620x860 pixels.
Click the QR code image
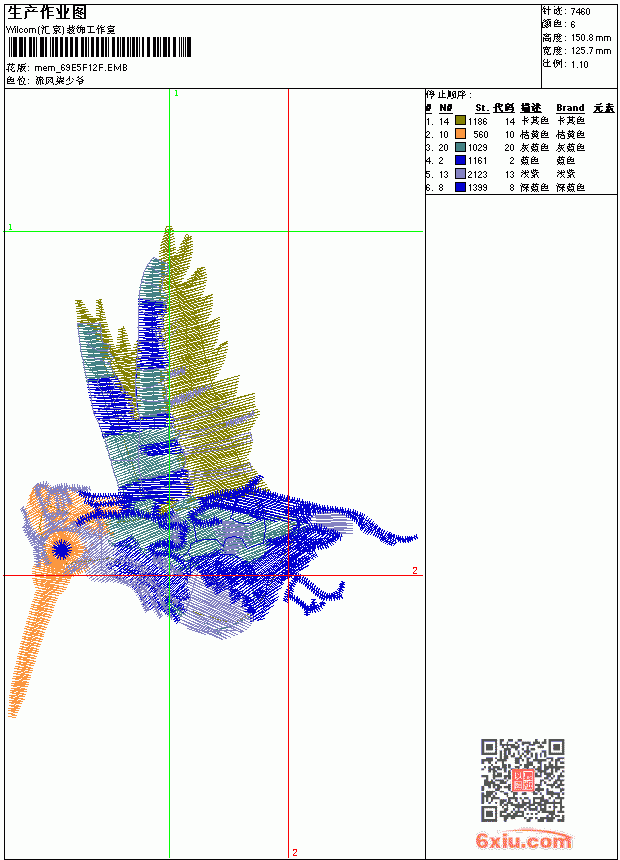522,780
